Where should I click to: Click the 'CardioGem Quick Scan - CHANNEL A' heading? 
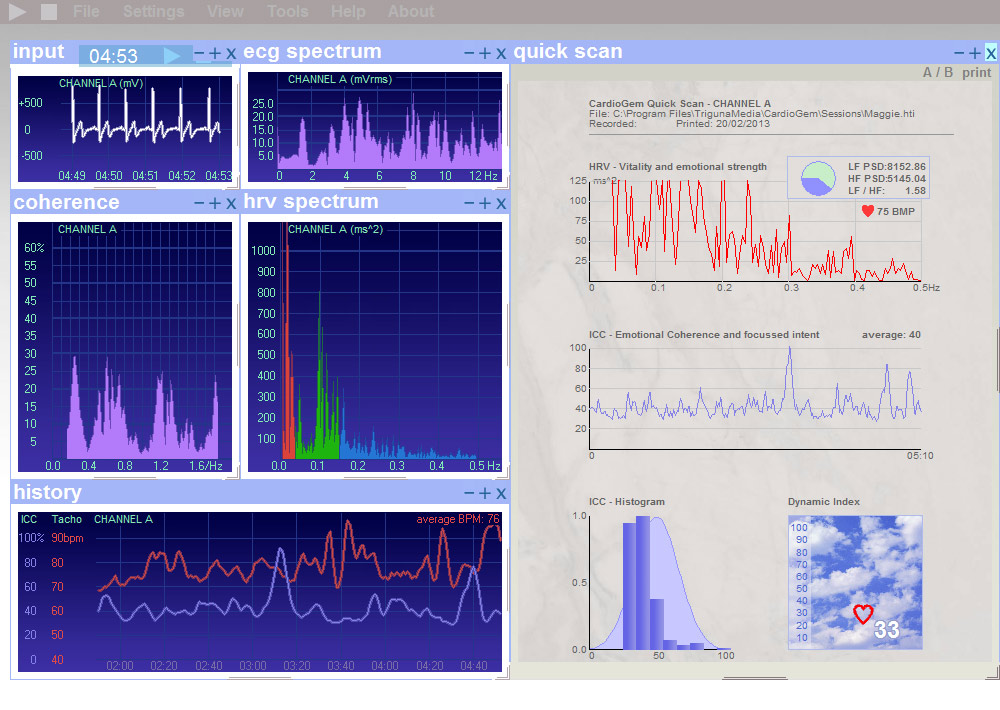[x=679, y=103]
